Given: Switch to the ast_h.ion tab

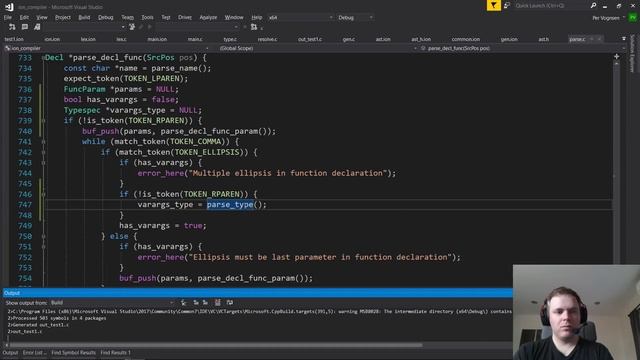Looking at the screenshot, I should (421, 39).
